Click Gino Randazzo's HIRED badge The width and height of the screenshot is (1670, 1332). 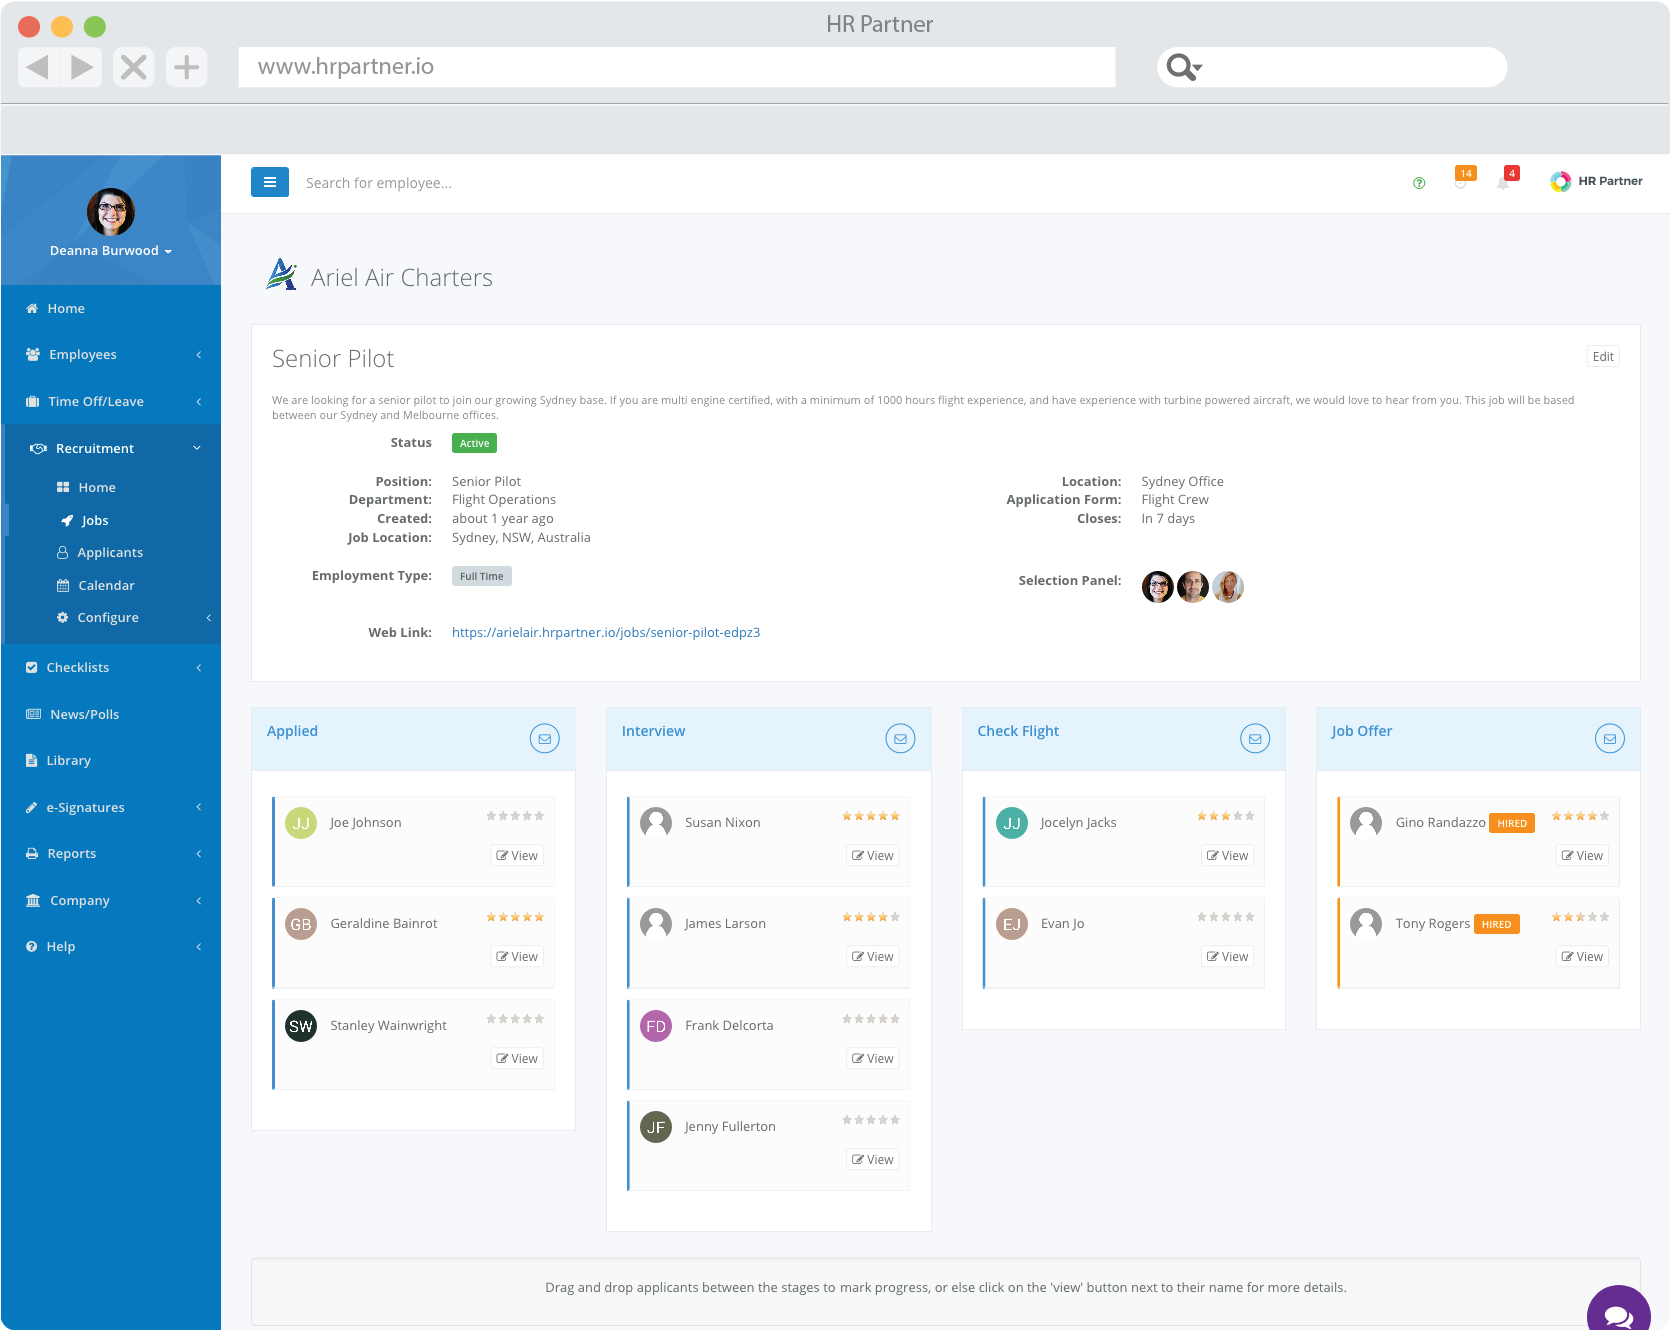point(1511,823)
